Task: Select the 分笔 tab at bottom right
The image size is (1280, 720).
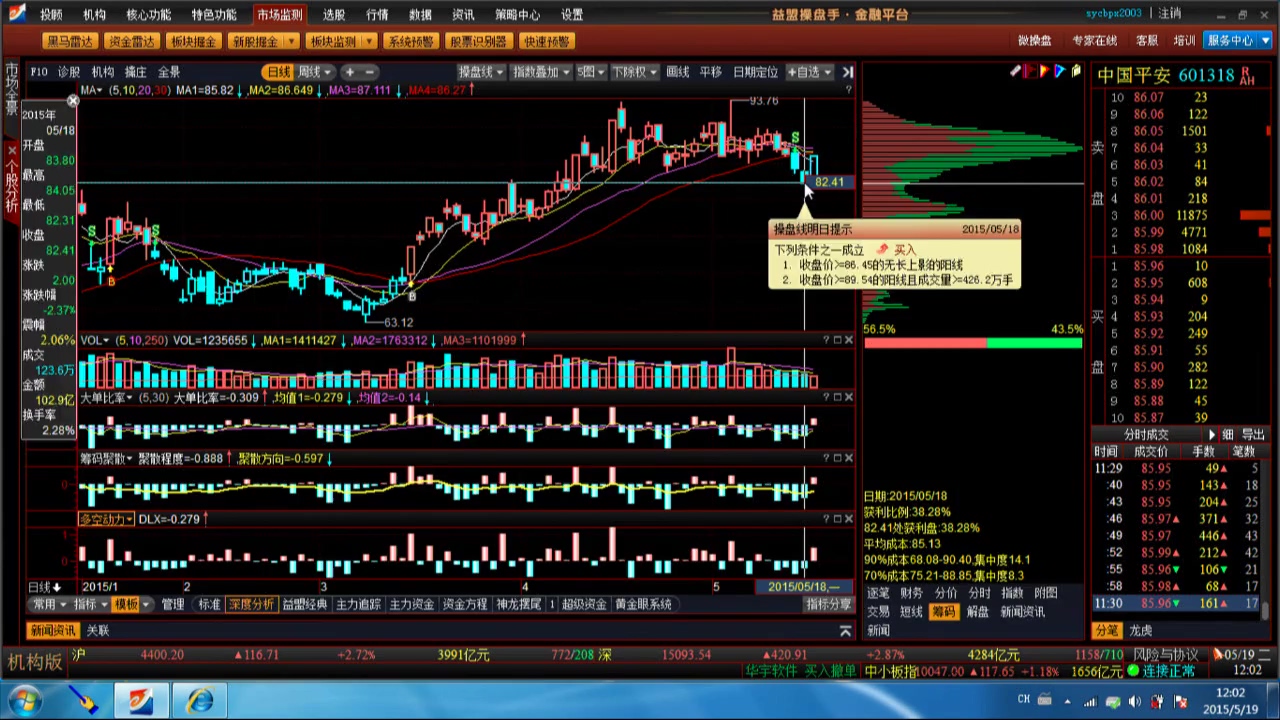Action: pyautogui.click(x=1106, y=631)
